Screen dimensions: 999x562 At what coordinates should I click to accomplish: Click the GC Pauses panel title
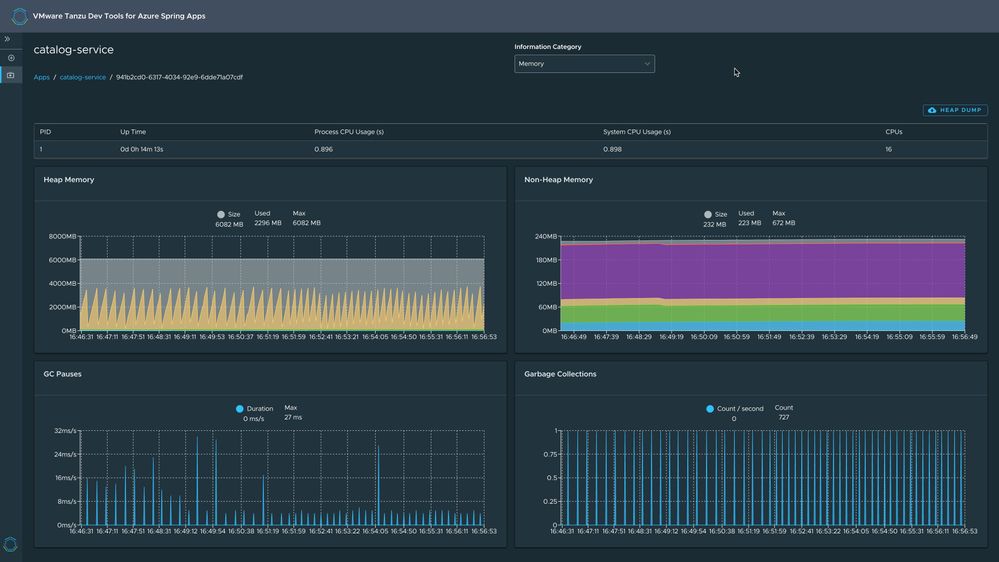tap(62, 374)
